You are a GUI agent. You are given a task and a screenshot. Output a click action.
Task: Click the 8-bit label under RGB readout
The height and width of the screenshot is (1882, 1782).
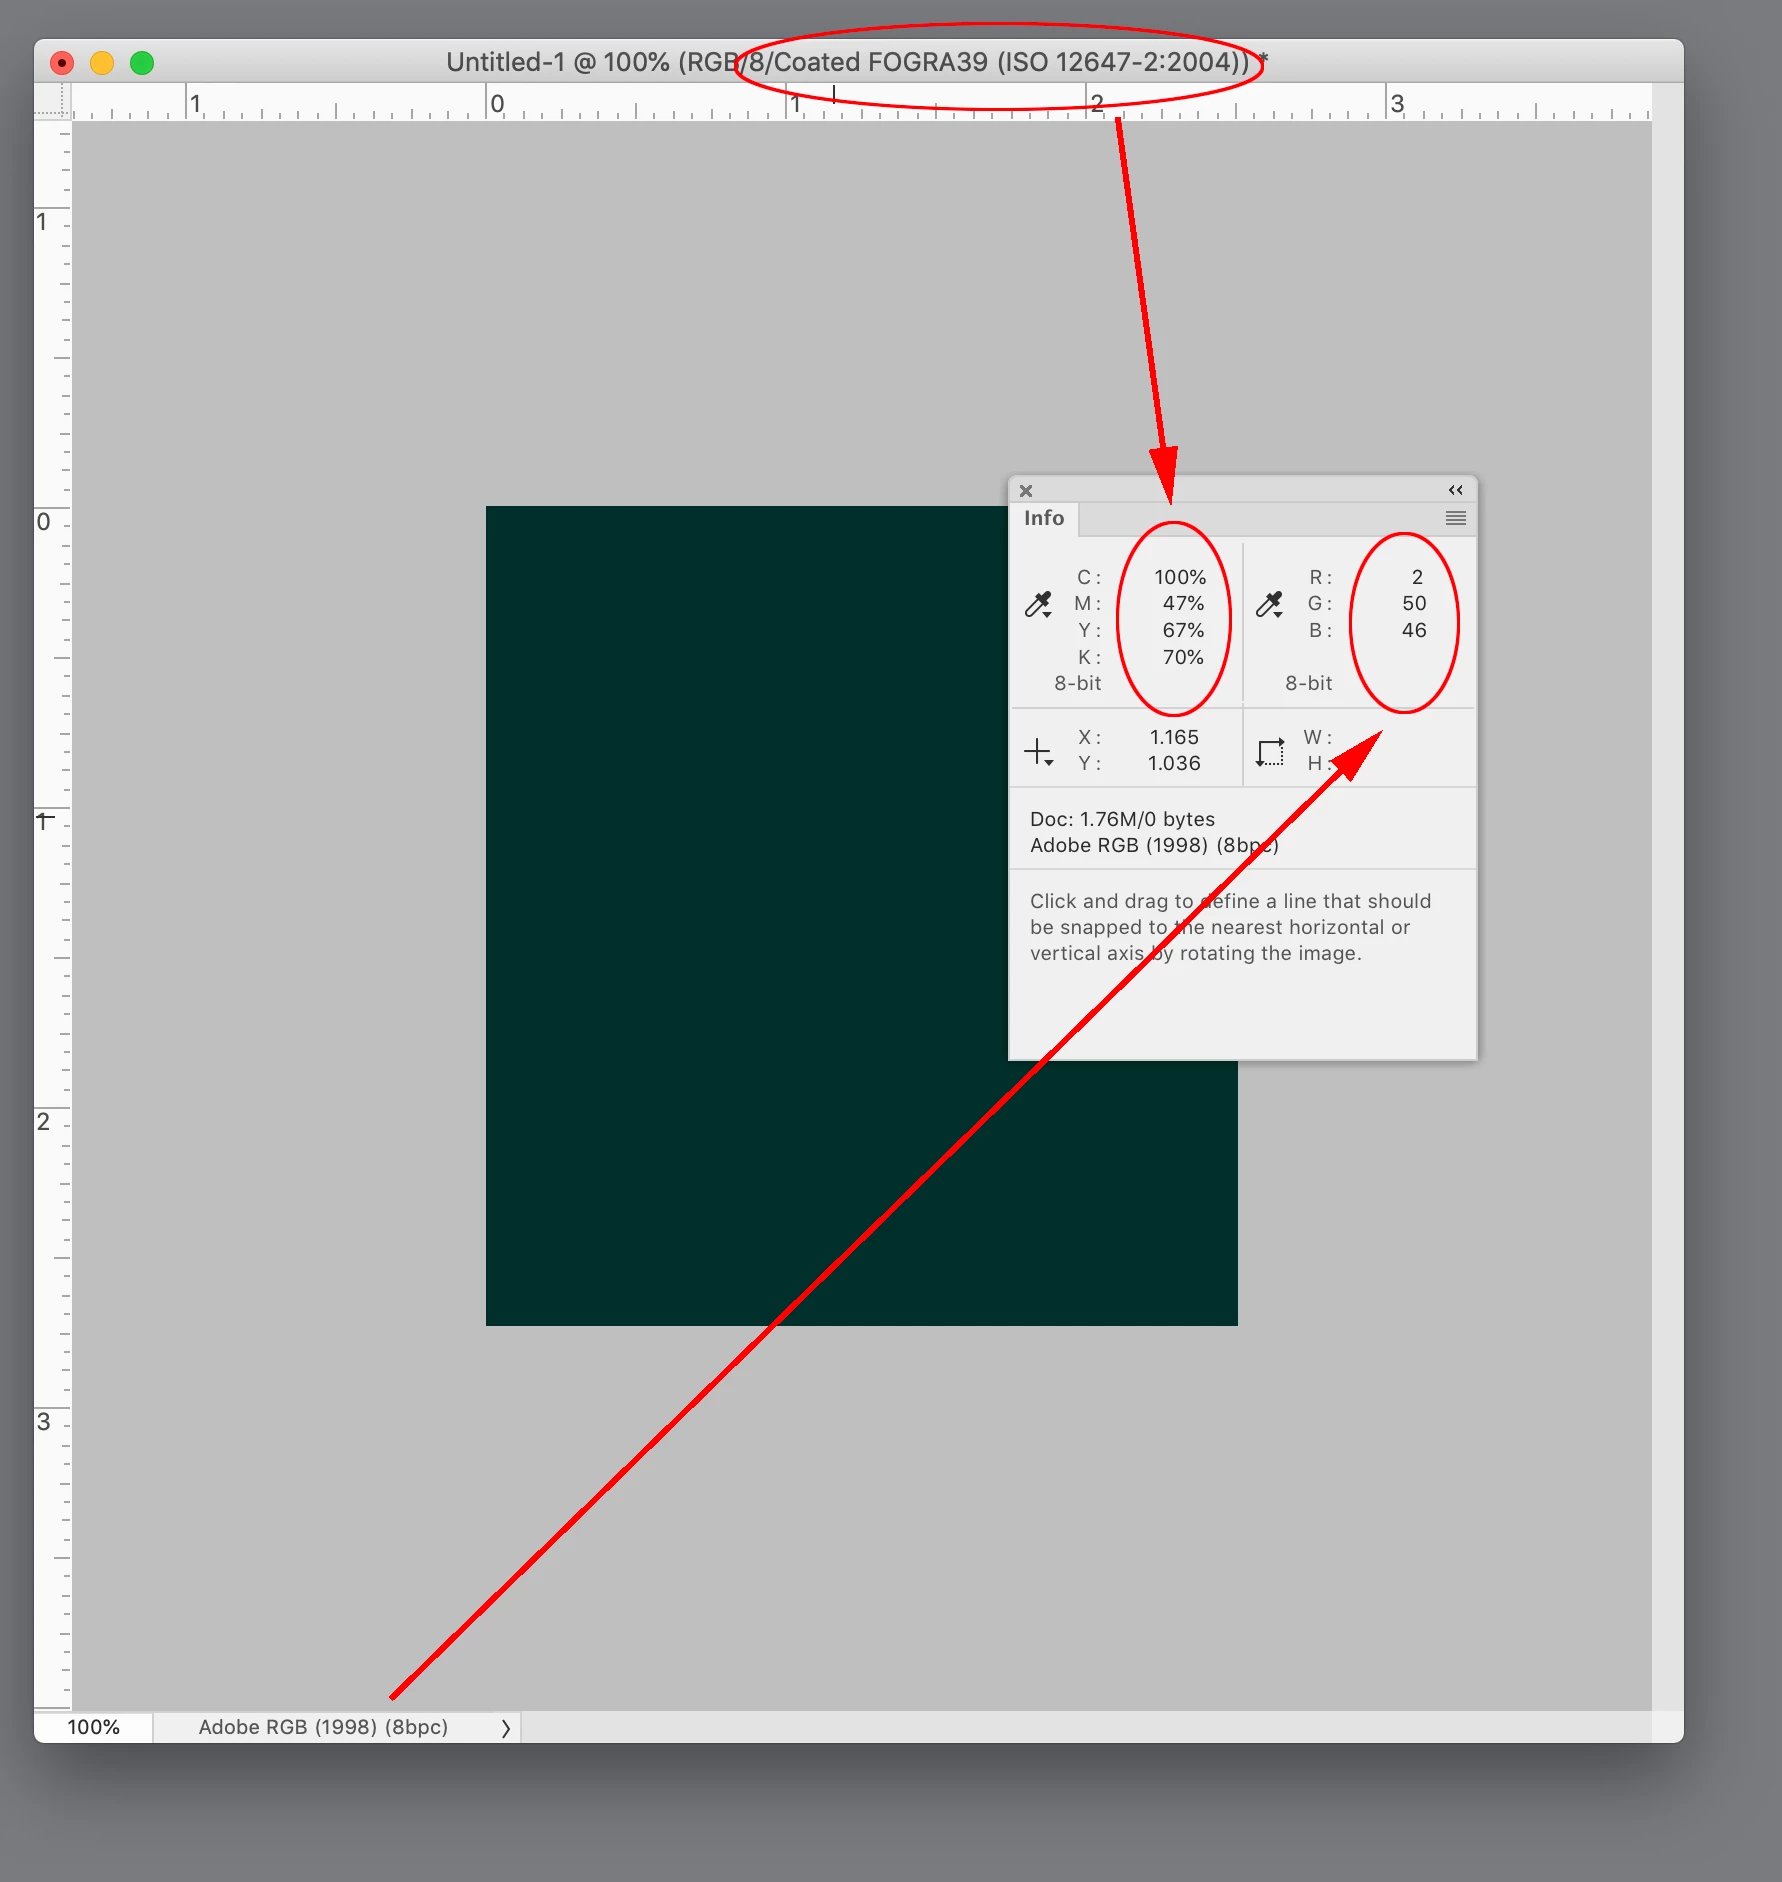[x=1309, y=683]
